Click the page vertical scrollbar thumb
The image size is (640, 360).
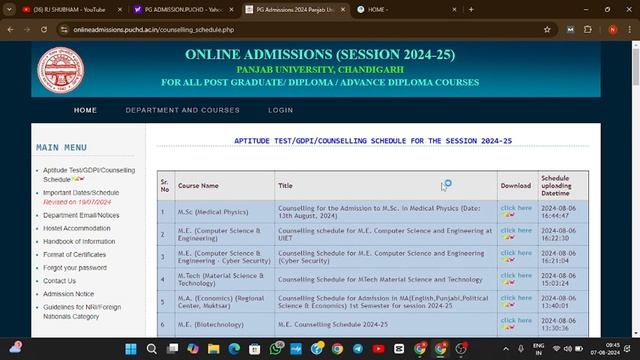coord(636,67)
